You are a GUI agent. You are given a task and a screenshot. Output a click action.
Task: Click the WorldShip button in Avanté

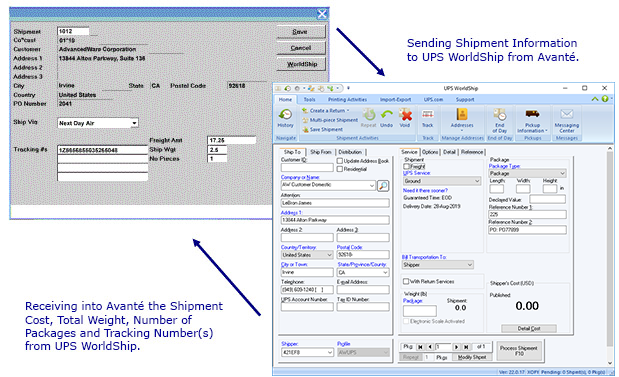pos(302,64)
